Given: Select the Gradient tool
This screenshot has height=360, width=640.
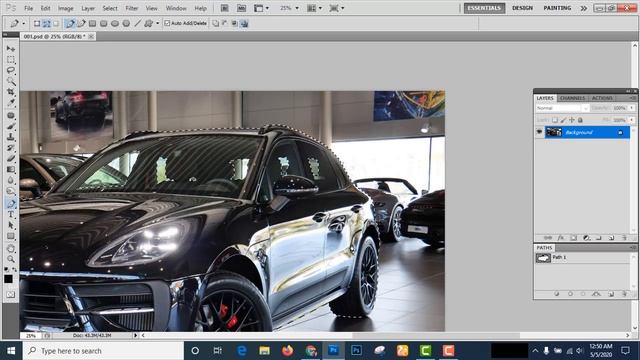Looking at the screenshot, I should pos(11,169).
